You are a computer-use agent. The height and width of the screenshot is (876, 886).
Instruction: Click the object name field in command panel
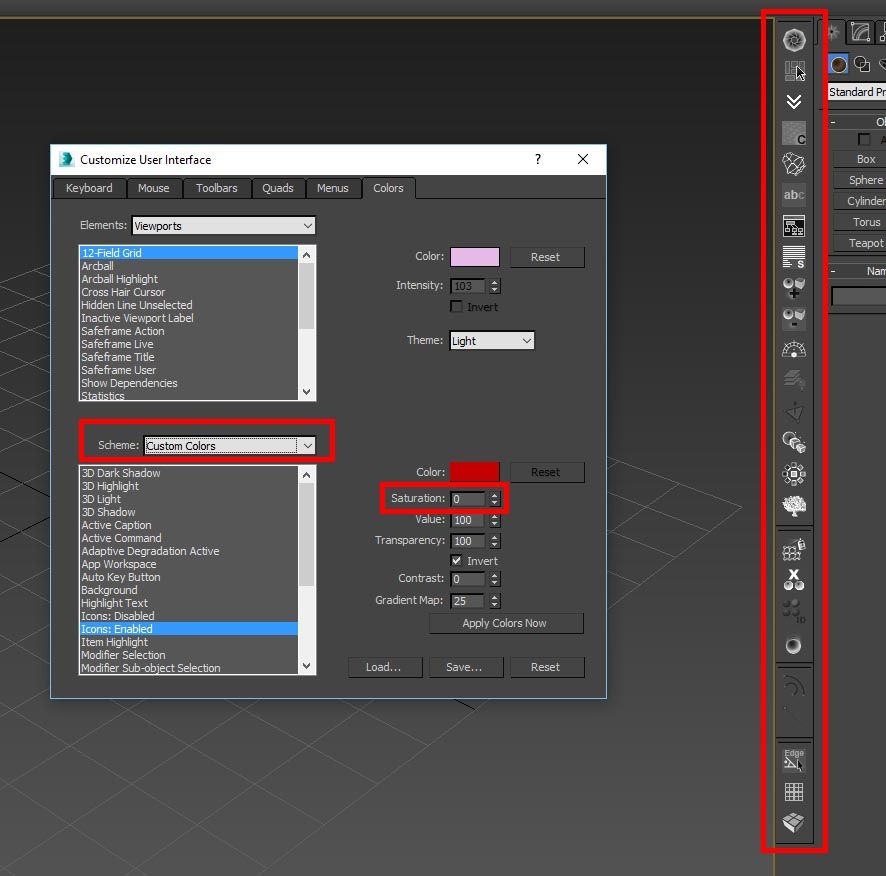[x=858, y=296]
